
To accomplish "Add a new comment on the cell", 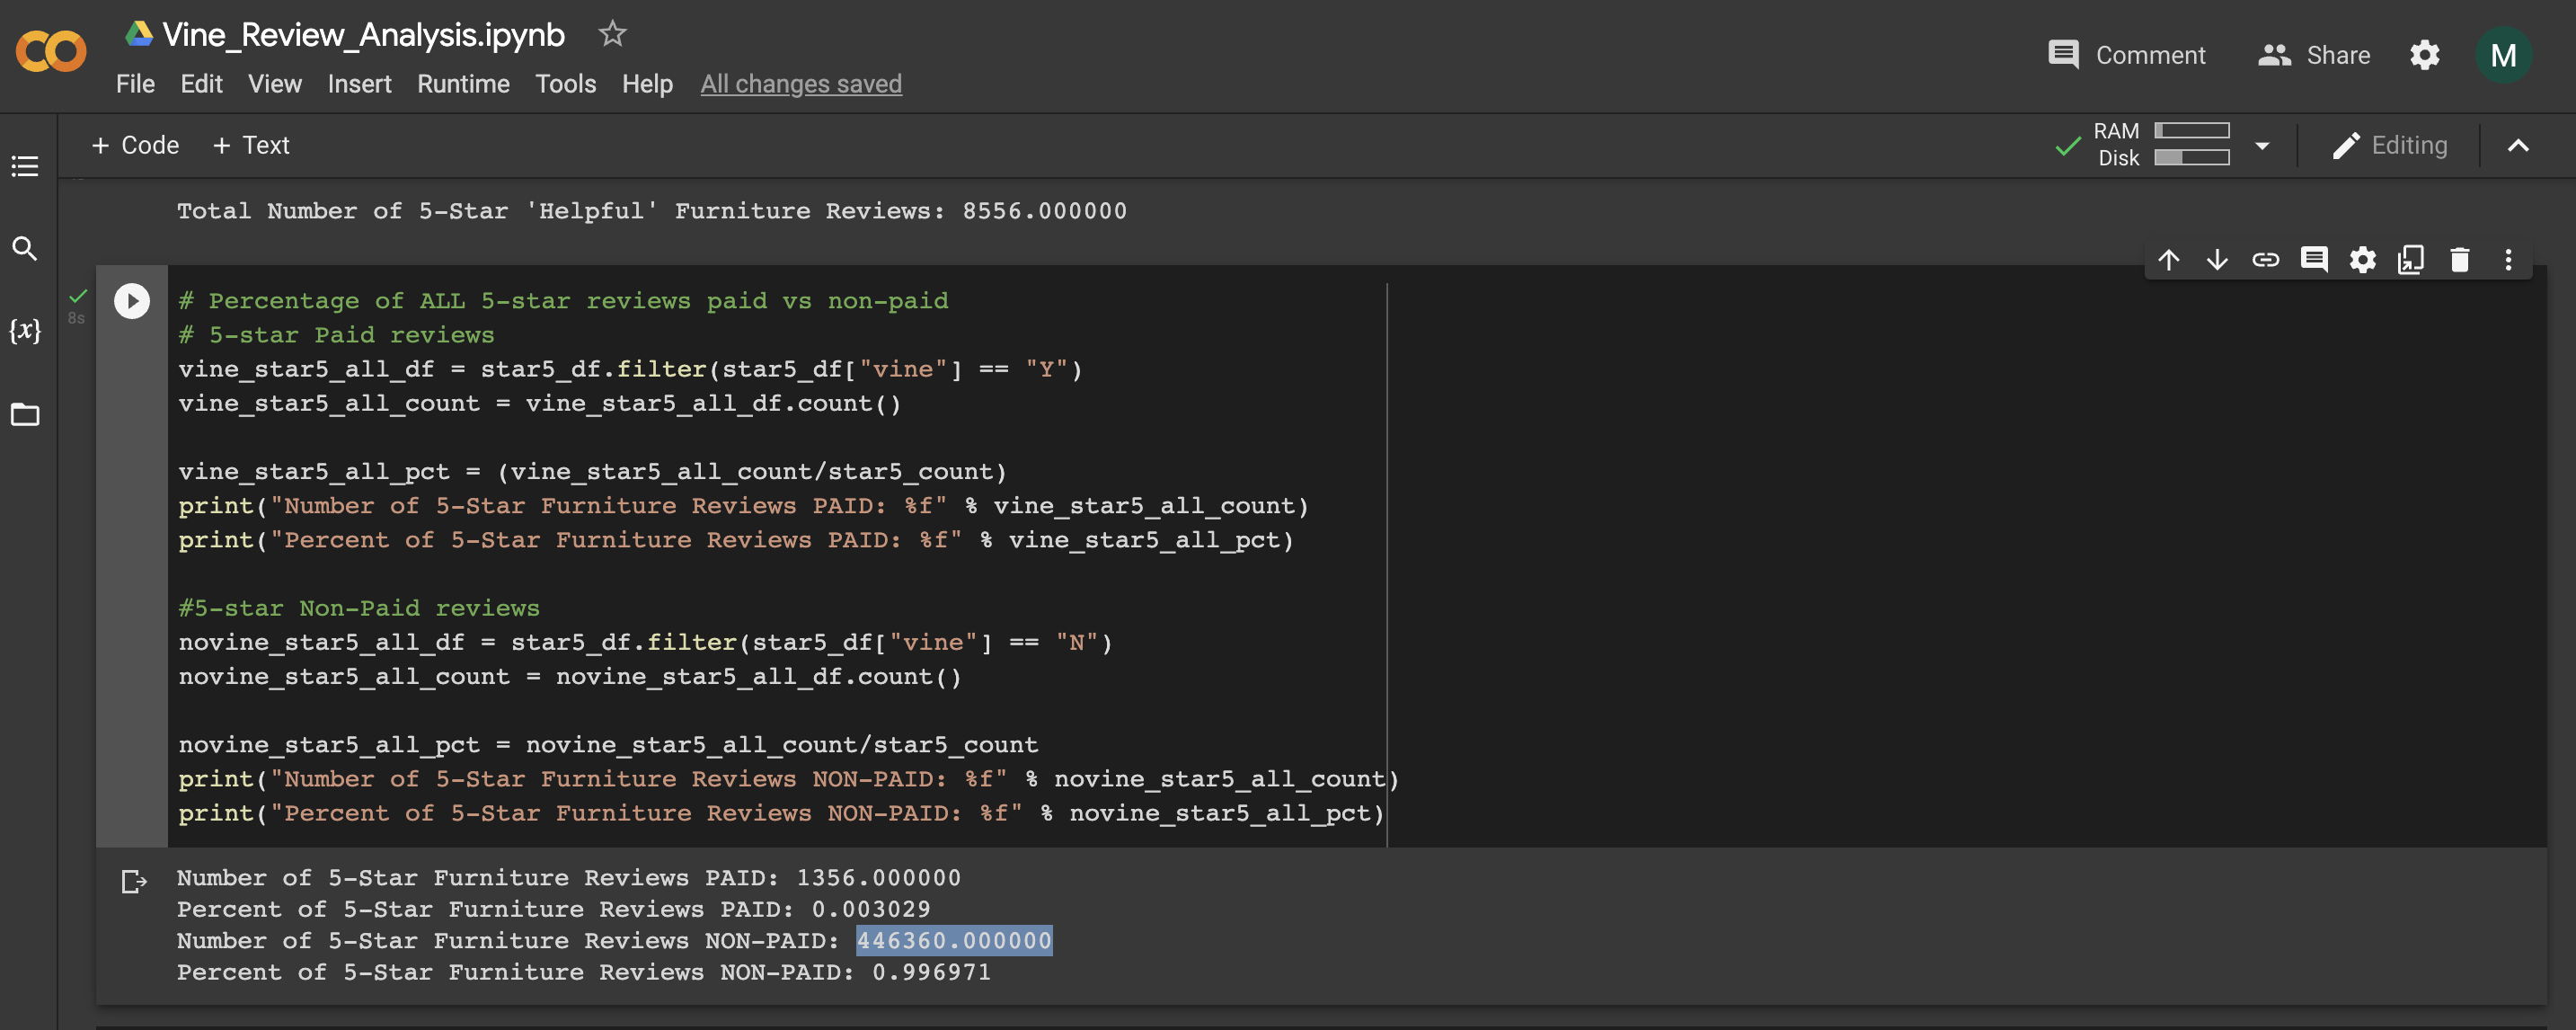I will coord(2314,259).
